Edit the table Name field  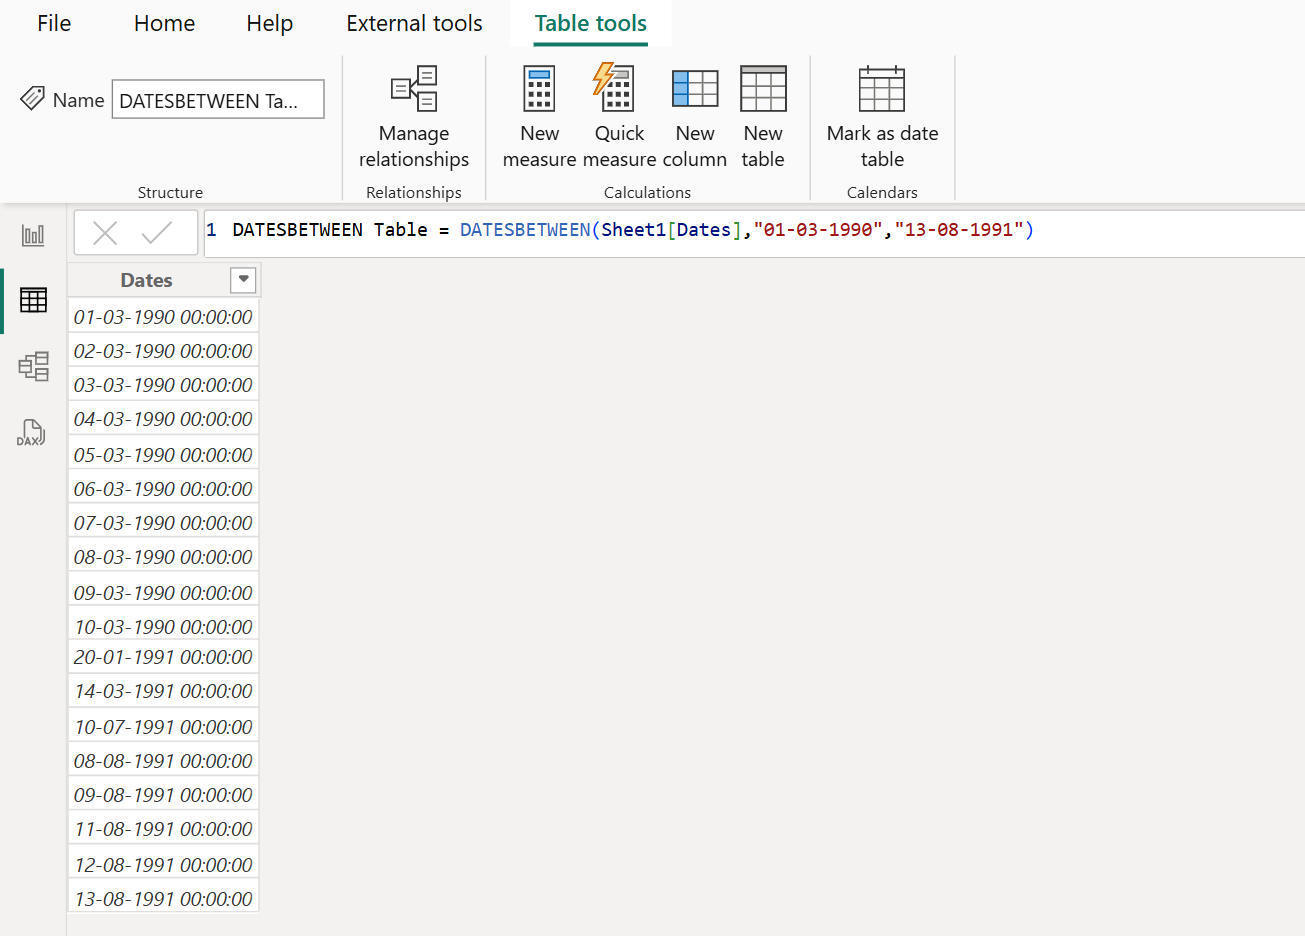click(x=217, y=99)
